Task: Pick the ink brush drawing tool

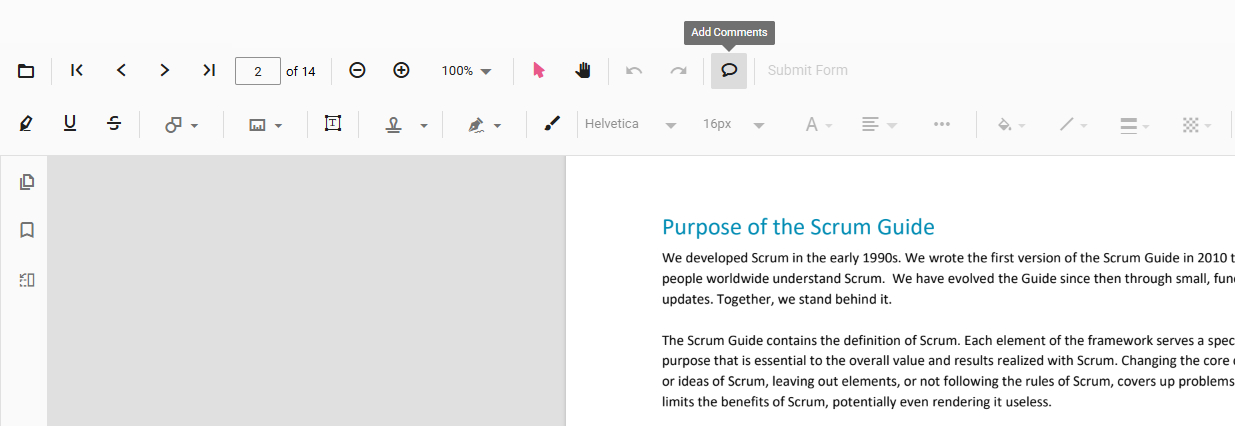Action: [x=552, y=124]
